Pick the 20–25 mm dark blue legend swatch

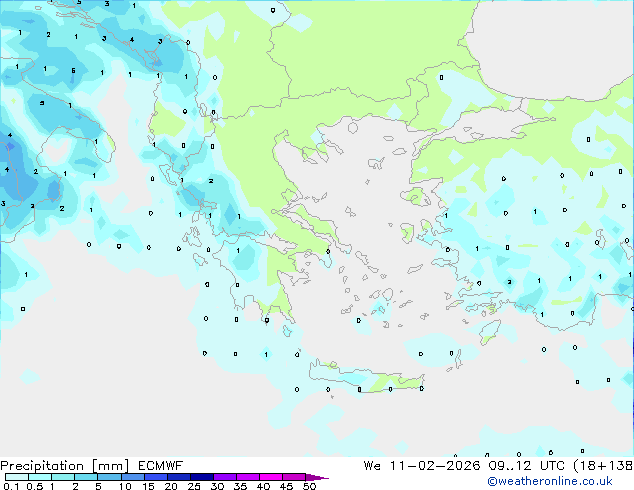coord(179,477)
